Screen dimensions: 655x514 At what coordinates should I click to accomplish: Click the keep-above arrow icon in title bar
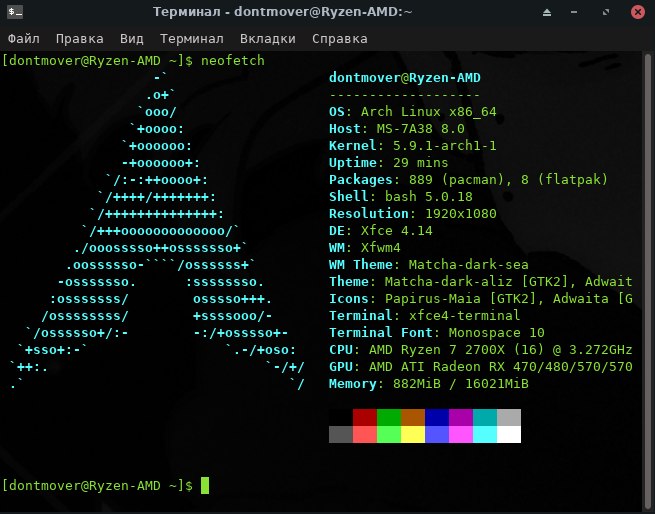coord(547,13)
